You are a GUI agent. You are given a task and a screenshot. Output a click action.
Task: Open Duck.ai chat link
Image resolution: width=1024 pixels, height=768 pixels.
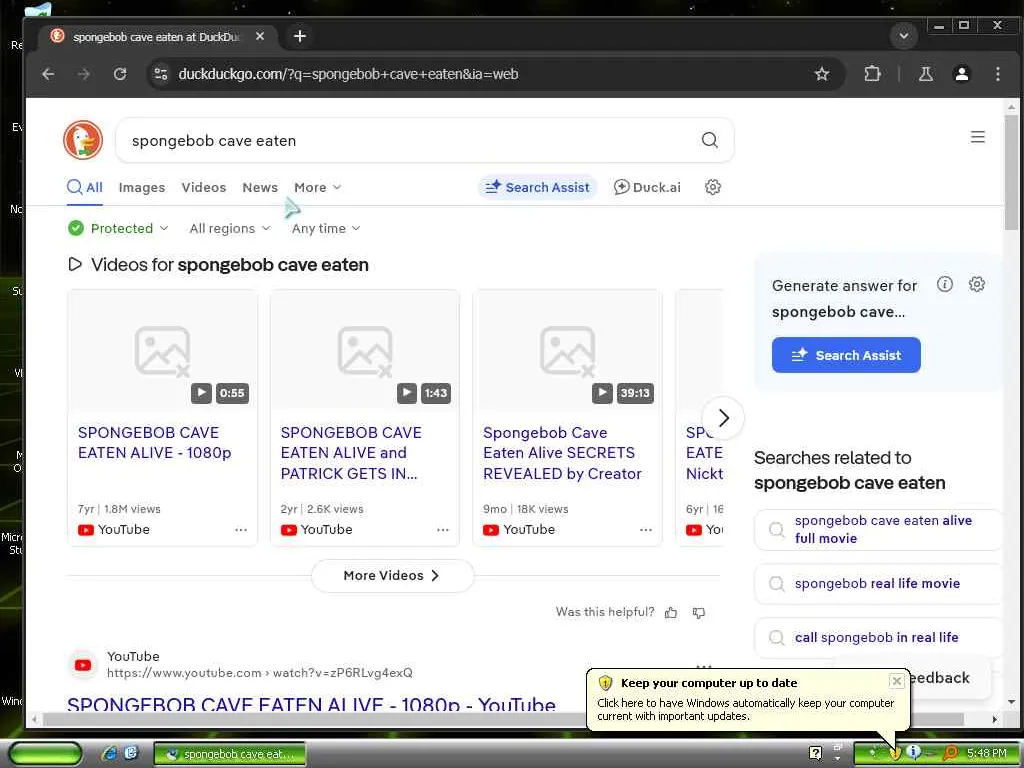point(647,187)
